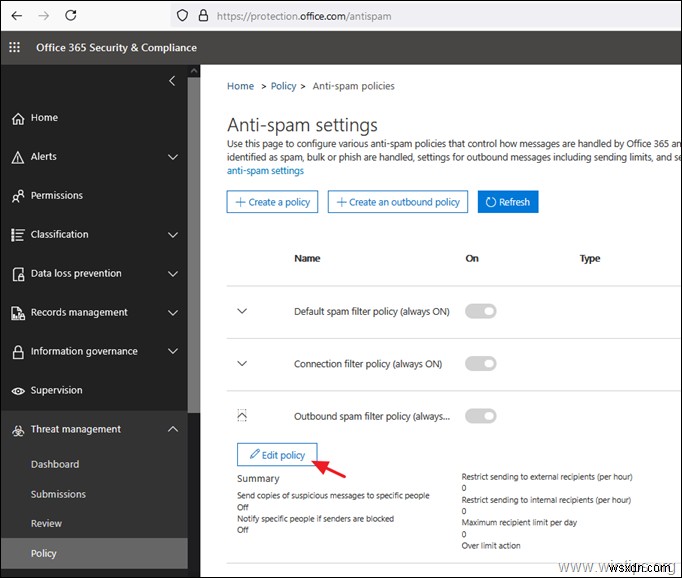Open Home in the left navigation
The image size is (682, 578).
[44, 117]
